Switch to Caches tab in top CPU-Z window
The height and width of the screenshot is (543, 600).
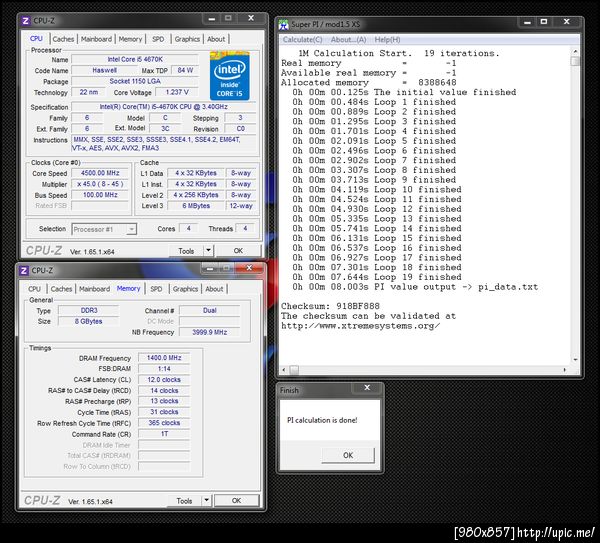pos(63,39)
